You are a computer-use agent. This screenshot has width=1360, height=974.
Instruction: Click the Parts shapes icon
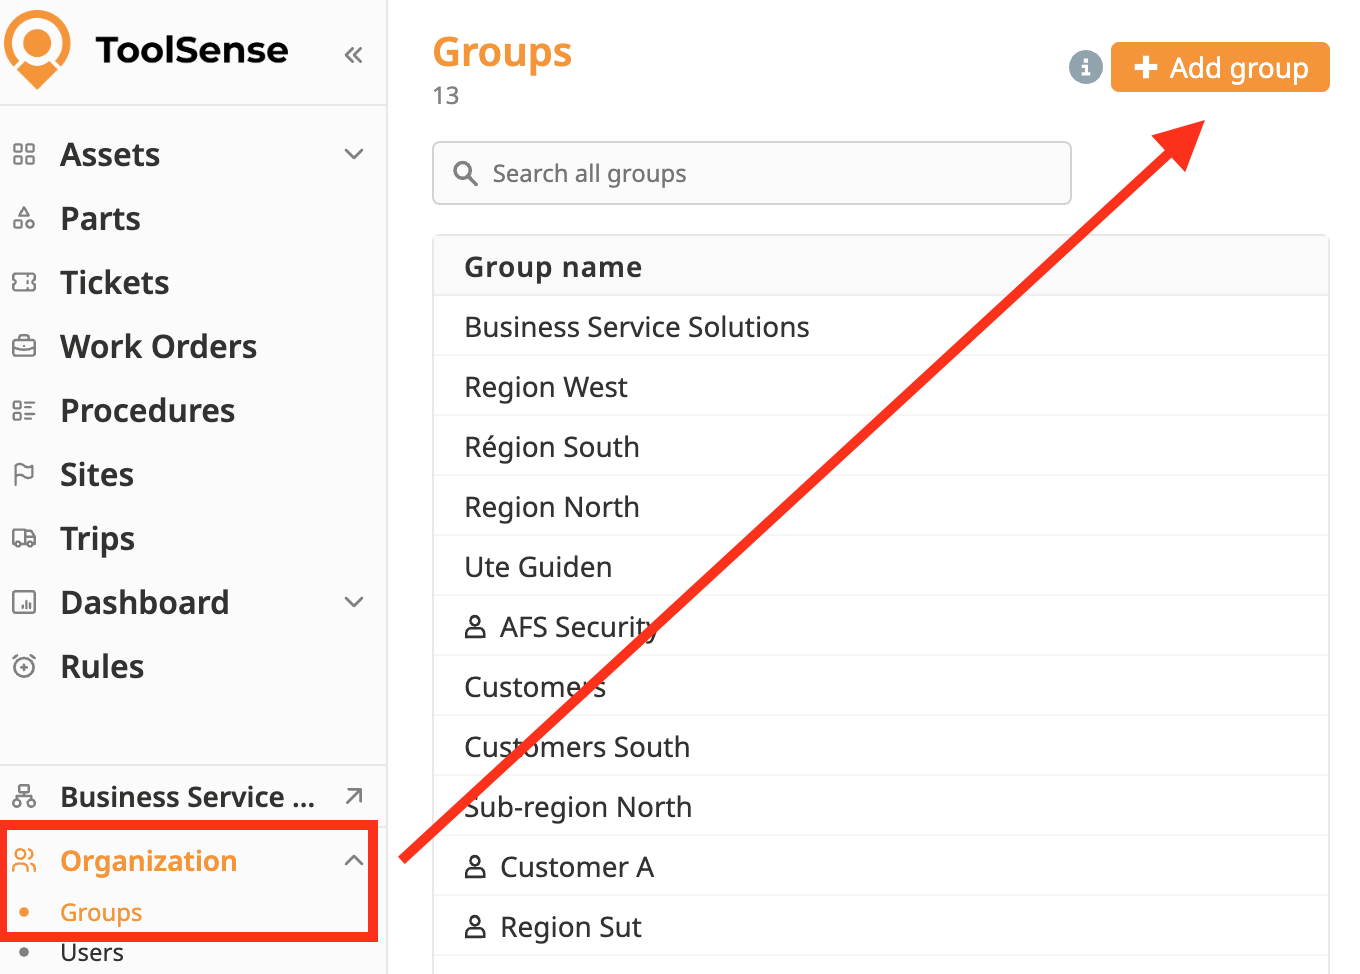click(x=24, y=219)
